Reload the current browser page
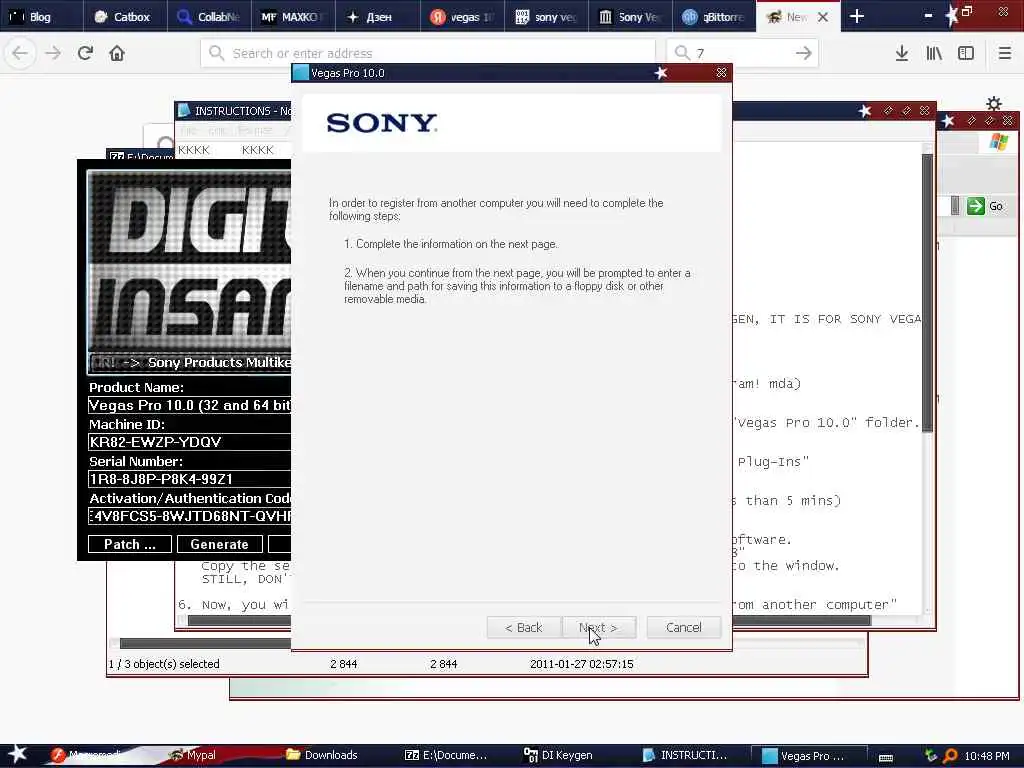Screen dimensions: 1024x768 pos(85,53)
